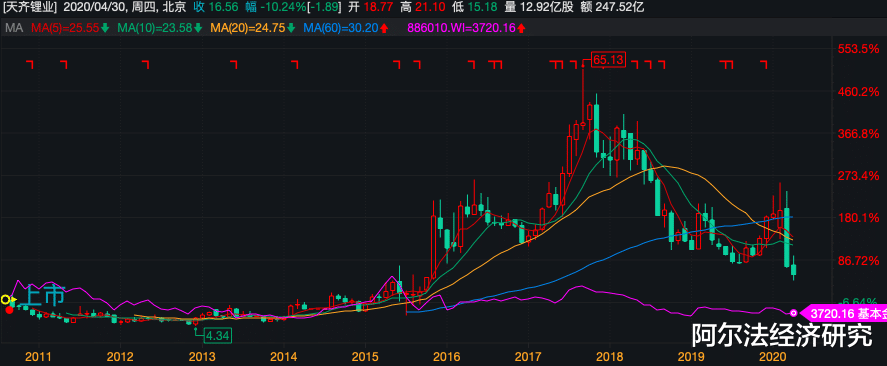Select the MA(60)=30.20 legend entry
The height and width of the screenshot is (366, 887).
pyautogui.click(x=341, y=28)
